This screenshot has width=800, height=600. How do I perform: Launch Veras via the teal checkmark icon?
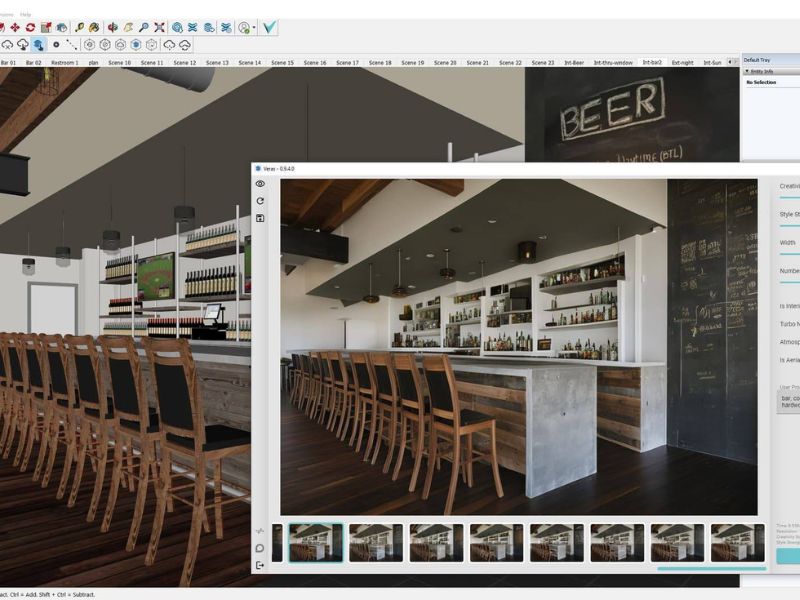[269, 27]
